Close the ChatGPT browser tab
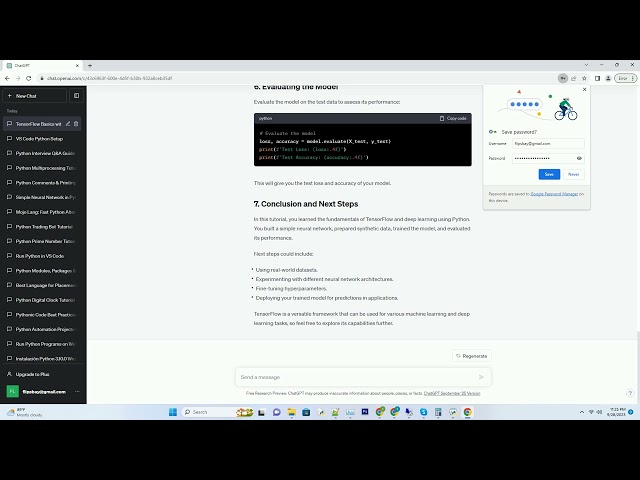Viewport: 640px width, 480px height. tap(77, 65)
